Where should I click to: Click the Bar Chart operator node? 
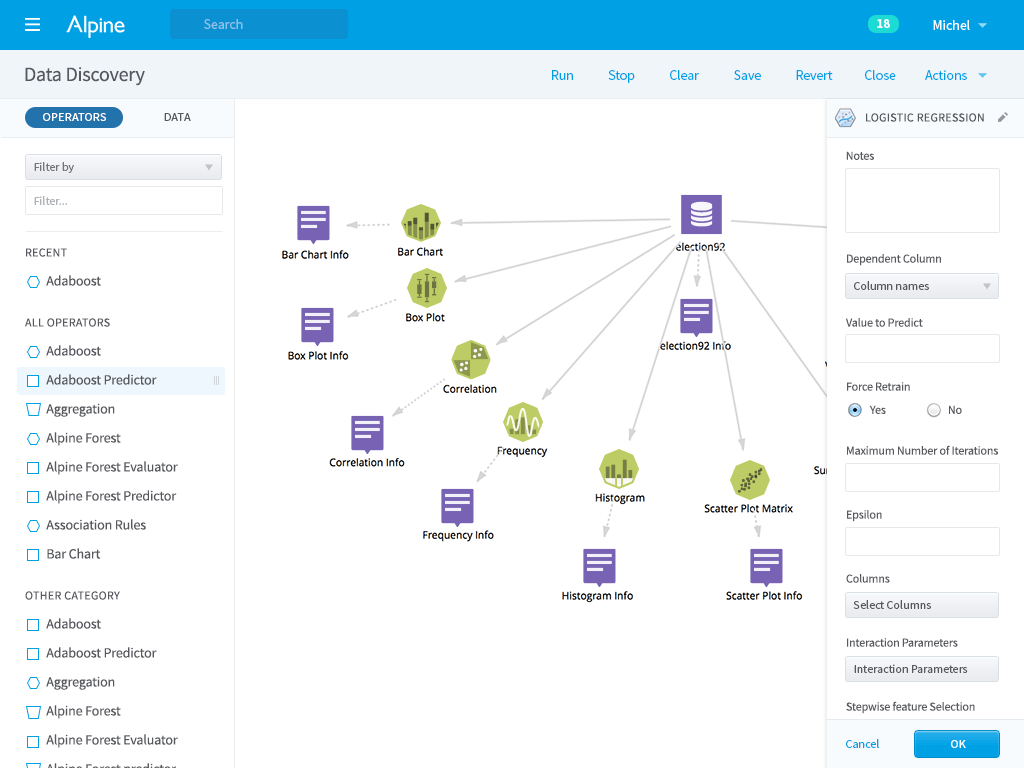coord(421,223)
